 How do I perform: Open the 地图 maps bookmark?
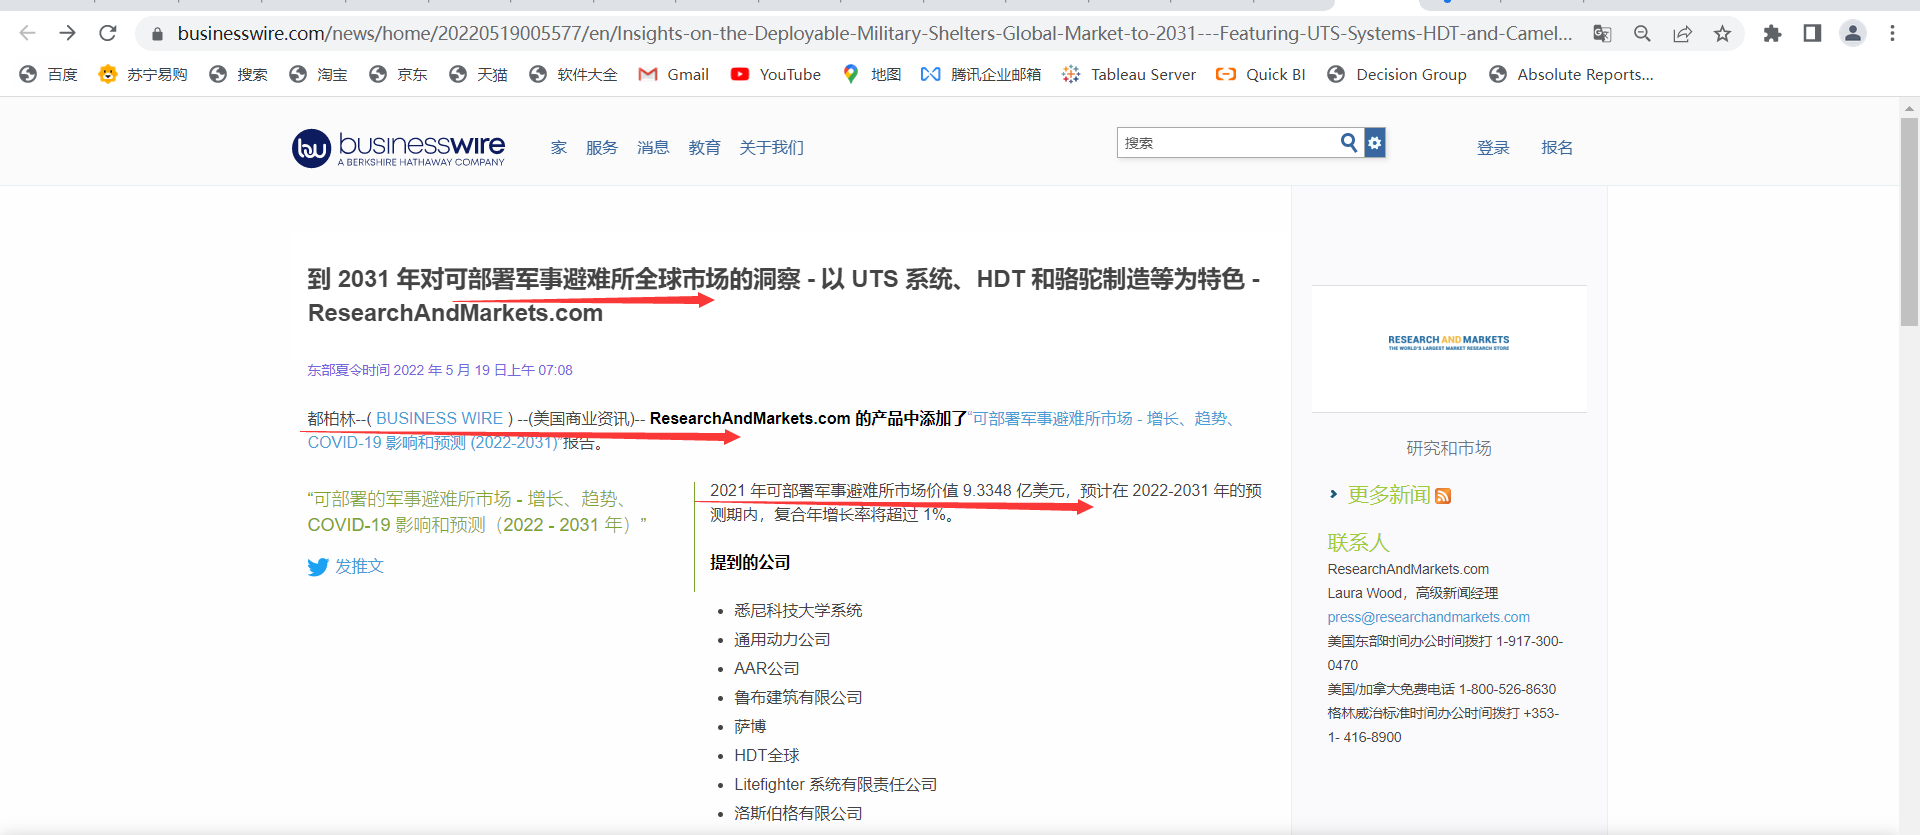tap(871, 74)
